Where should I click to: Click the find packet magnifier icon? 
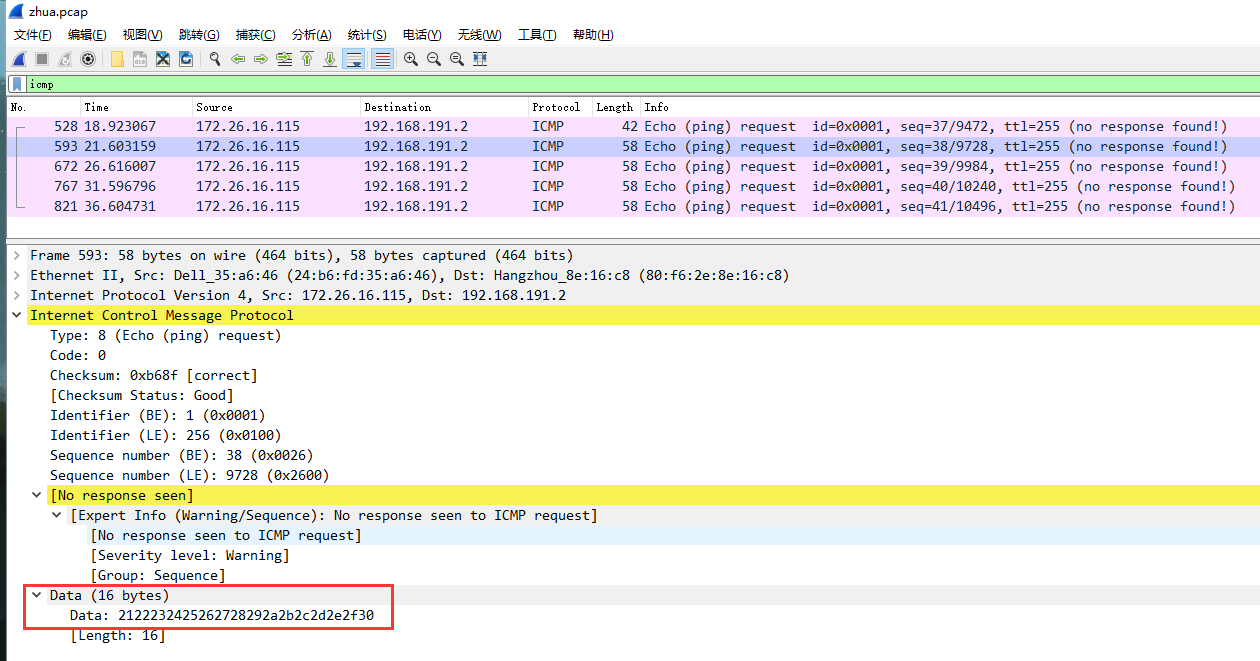[x=214, y=59]
